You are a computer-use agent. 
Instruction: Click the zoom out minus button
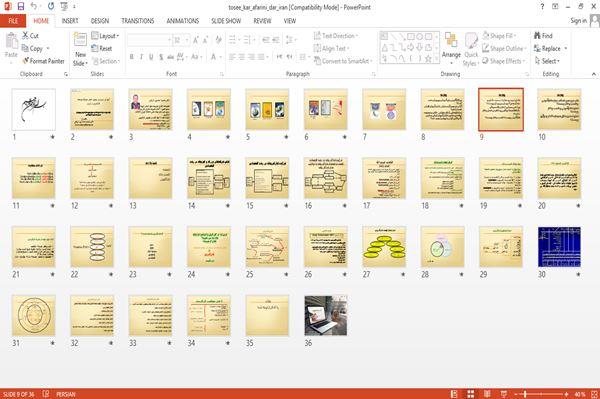pos(516,394)
